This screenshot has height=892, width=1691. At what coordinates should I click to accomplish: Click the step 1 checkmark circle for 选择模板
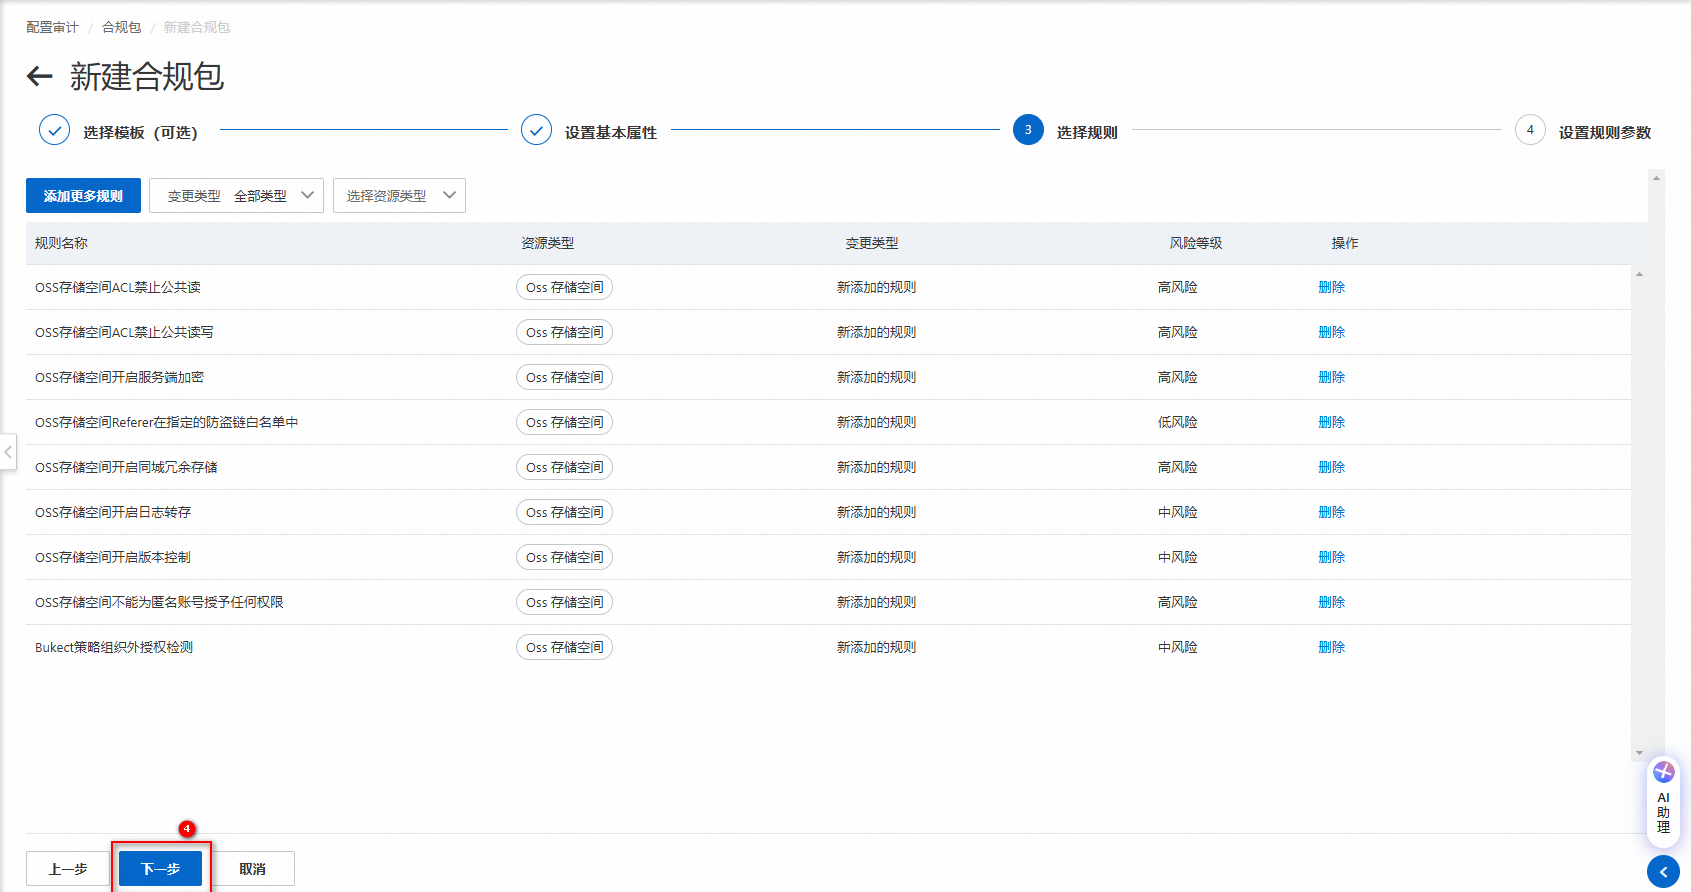click(x=54, y=130)
